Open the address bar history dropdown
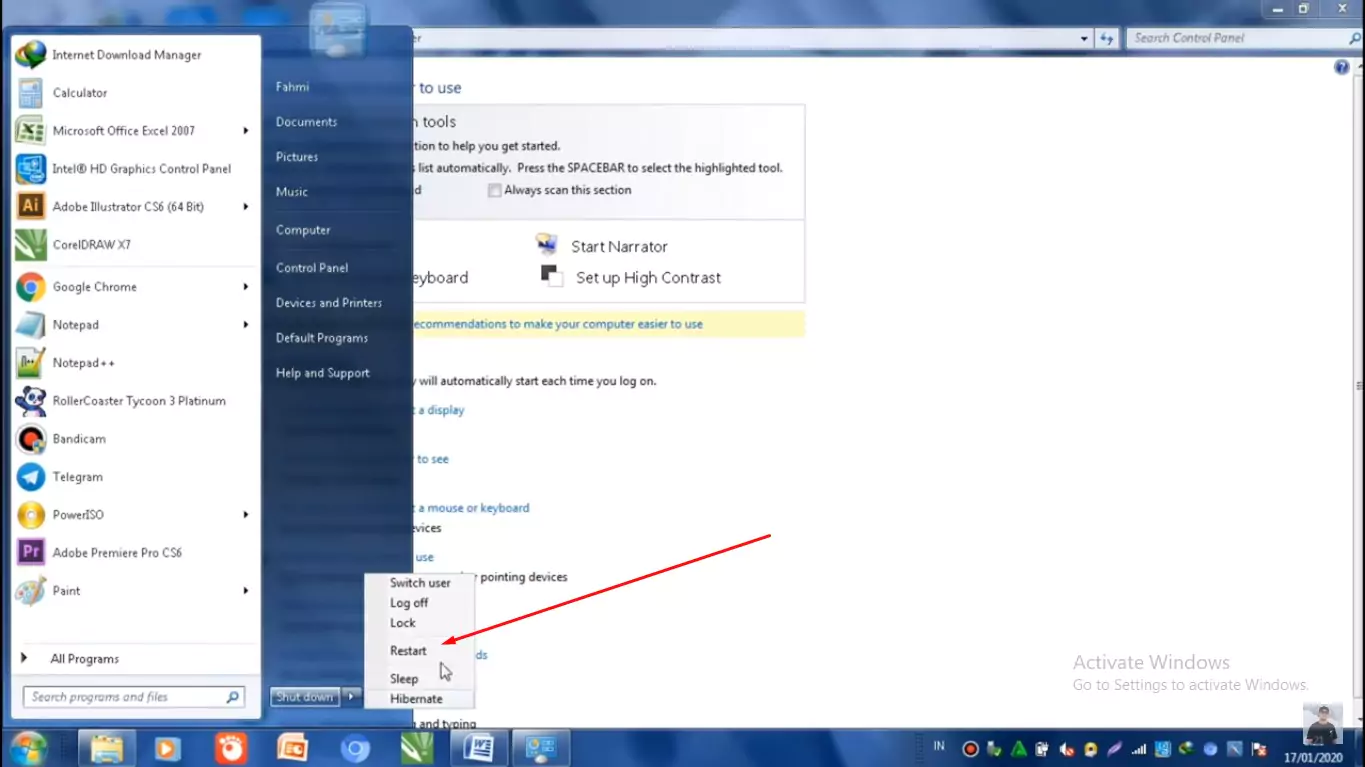Viewport: 1365px width, 767px height. (x=1085, y=38)
